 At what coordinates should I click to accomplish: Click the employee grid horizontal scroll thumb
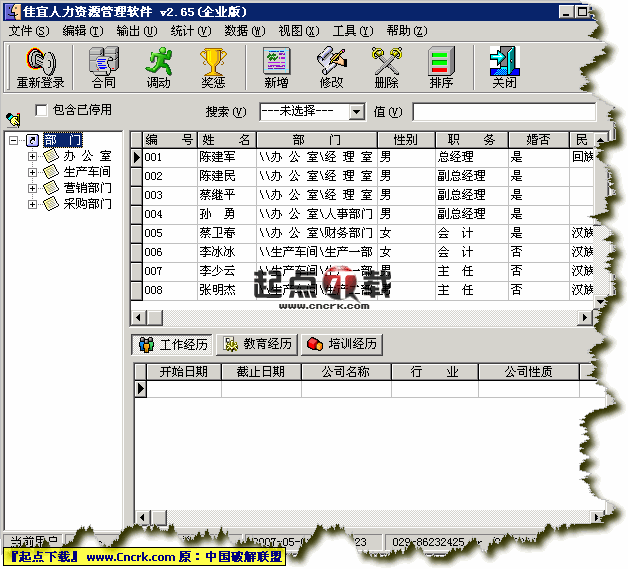[155, 318]
